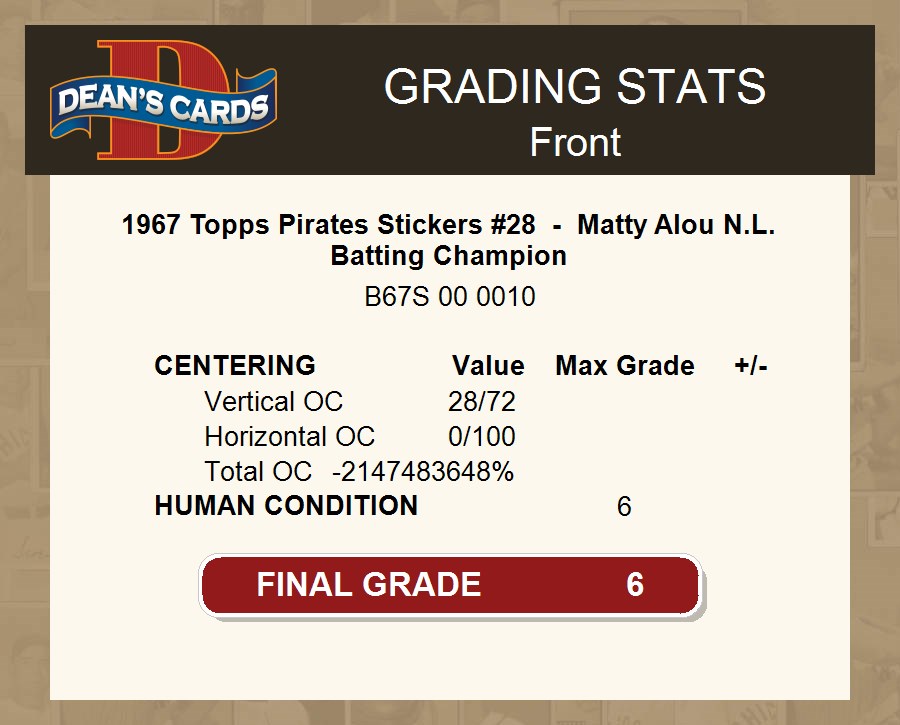Select the B67S 00 0010 code
This screenshot has height=725, width=900.
450,297
